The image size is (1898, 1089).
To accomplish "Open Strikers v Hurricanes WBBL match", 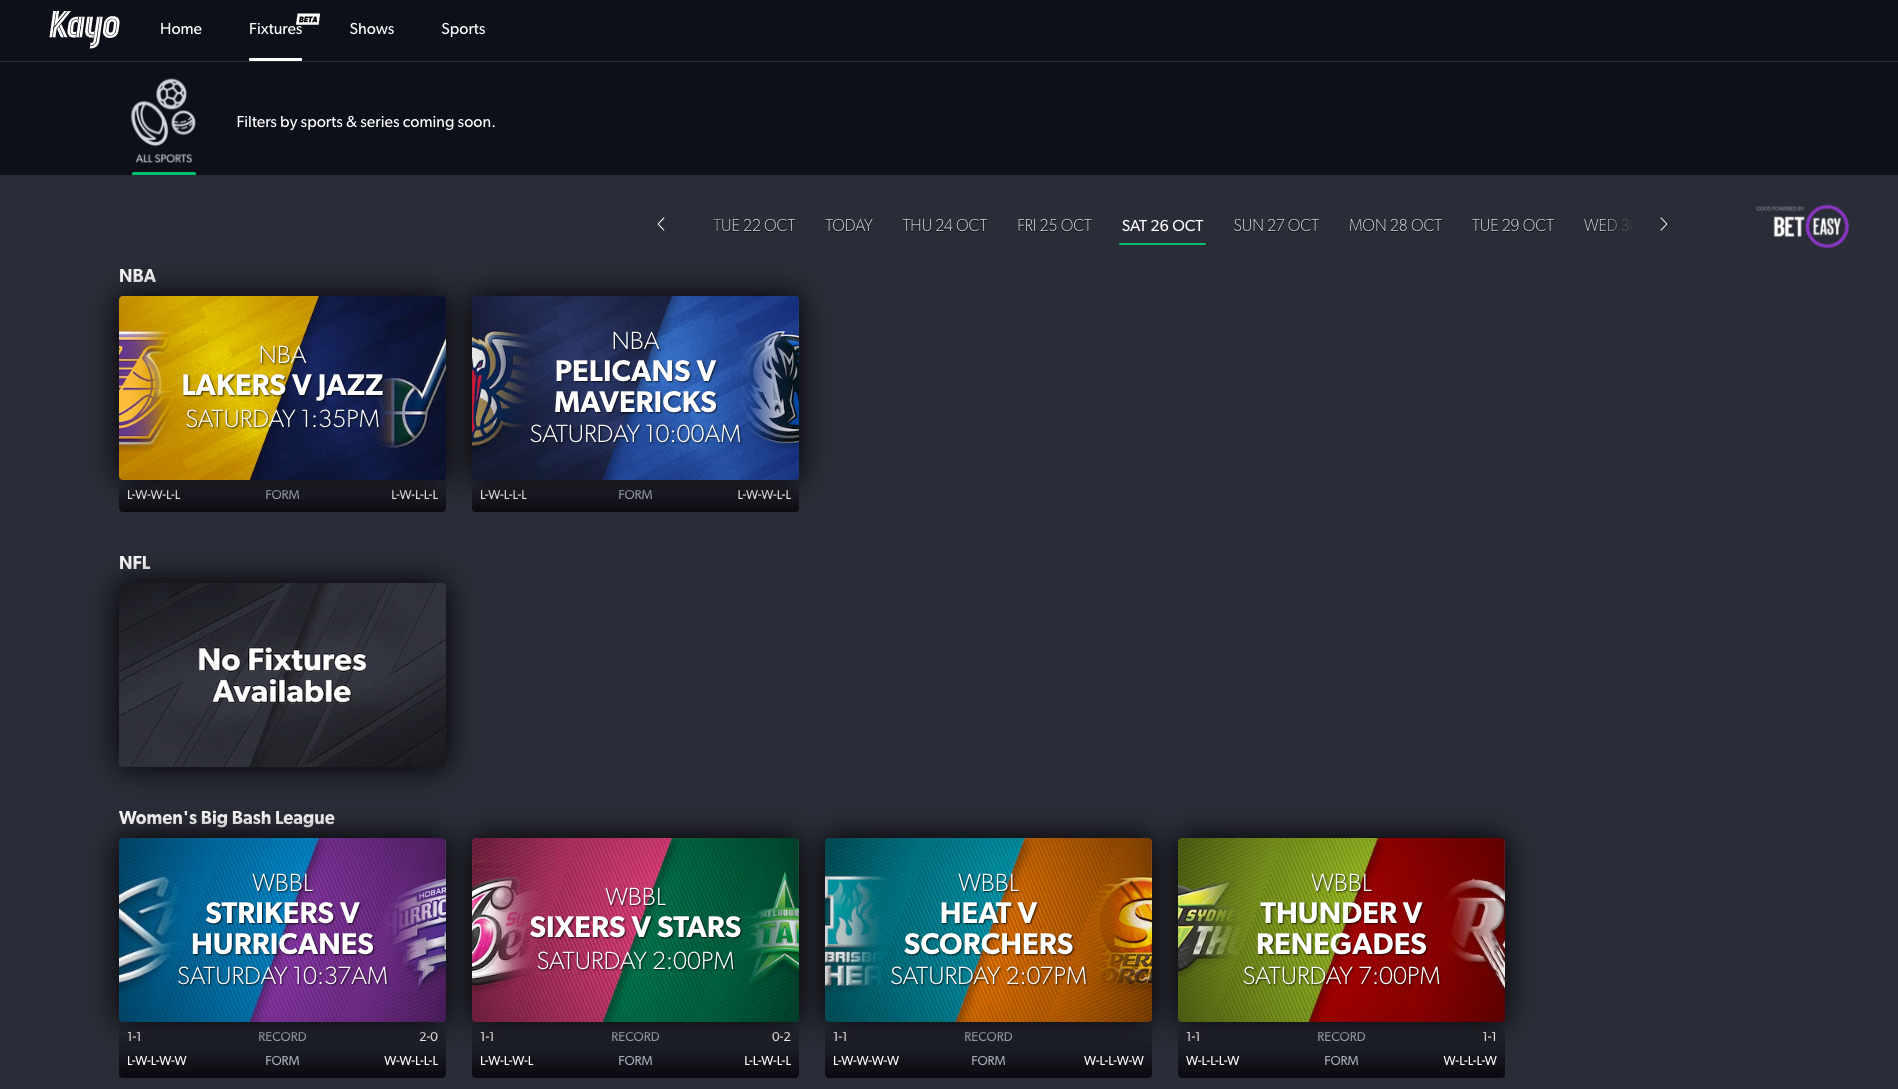I will coord(282,930).
